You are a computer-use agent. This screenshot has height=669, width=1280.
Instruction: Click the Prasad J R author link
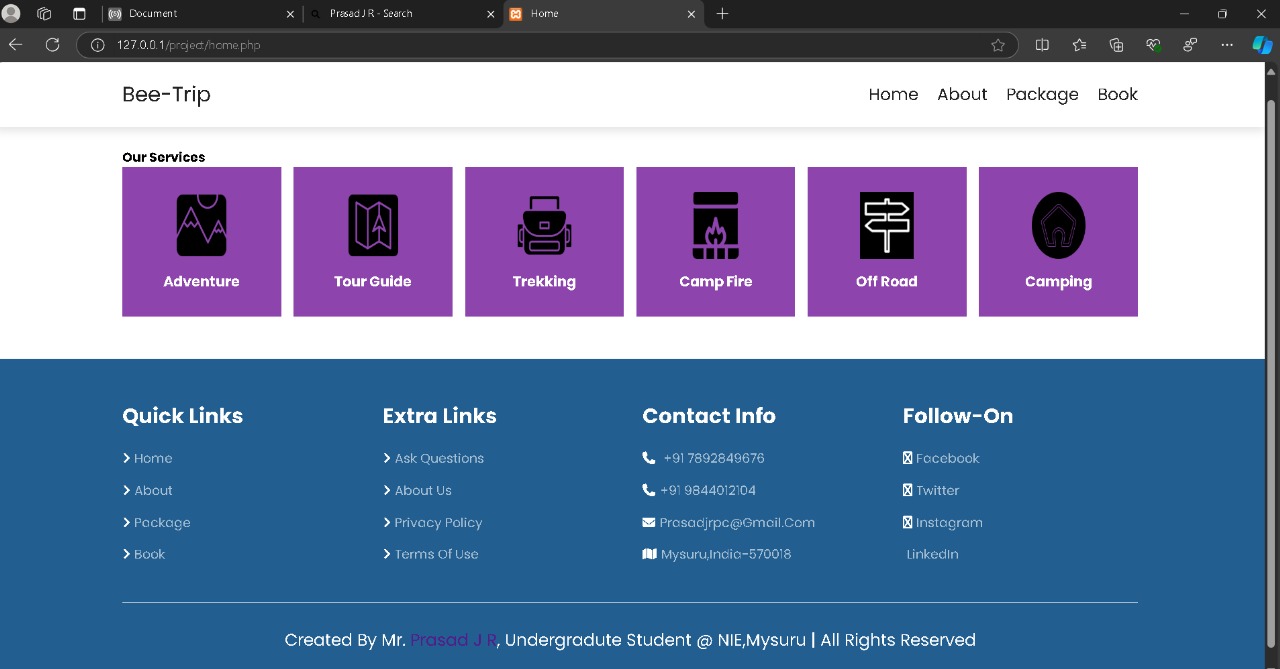(x=453, y=640)
